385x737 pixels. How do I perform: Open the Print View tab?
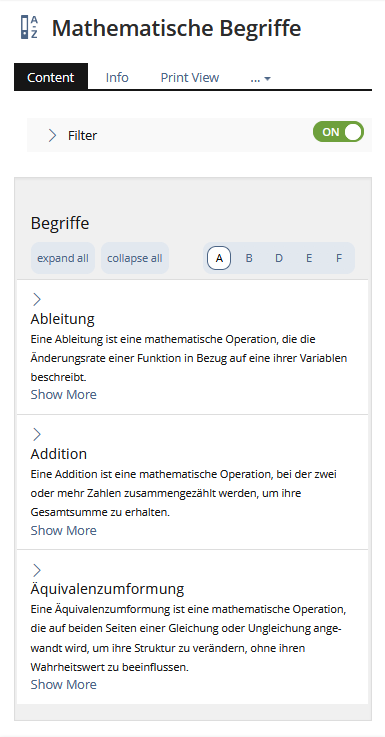click(x=190, y=78)
